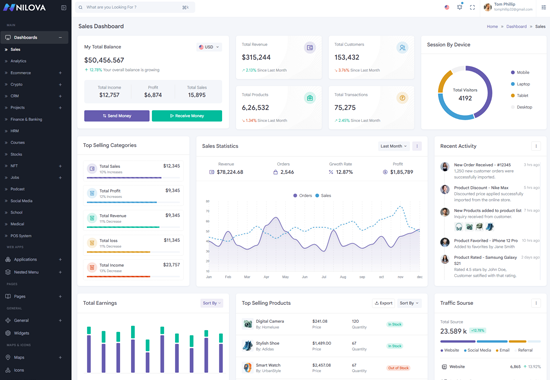Click the Applications sidebar icon

pos(8,259)
